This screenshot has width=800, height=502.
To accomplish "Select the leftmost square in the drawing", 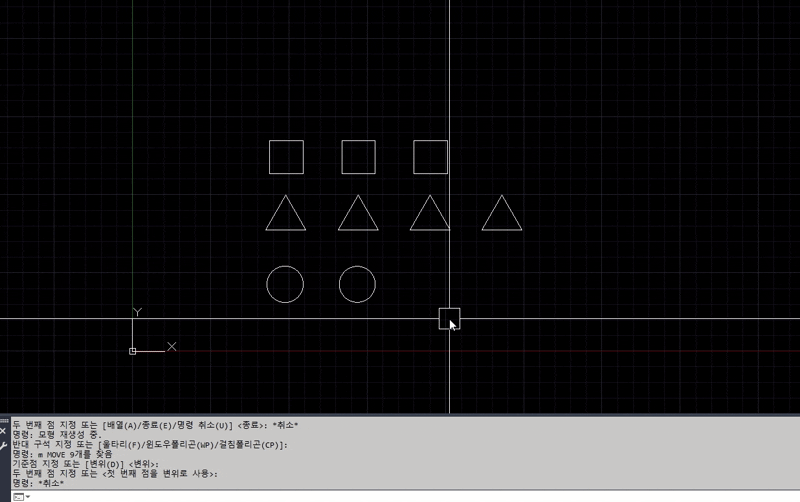I will click(x=286, y=157).
